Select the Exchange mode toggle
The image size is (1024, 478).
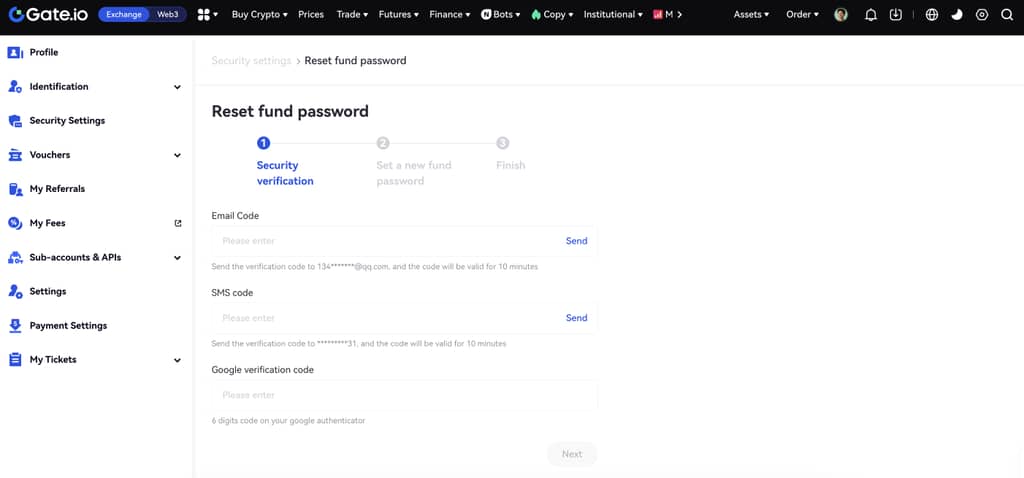[x=124, y=15]
